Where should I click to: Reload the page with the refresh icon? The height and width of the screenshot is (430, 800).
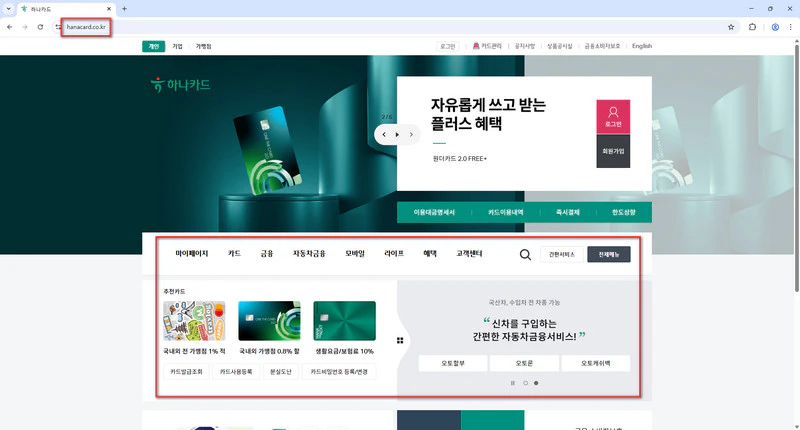click(40, 27)
